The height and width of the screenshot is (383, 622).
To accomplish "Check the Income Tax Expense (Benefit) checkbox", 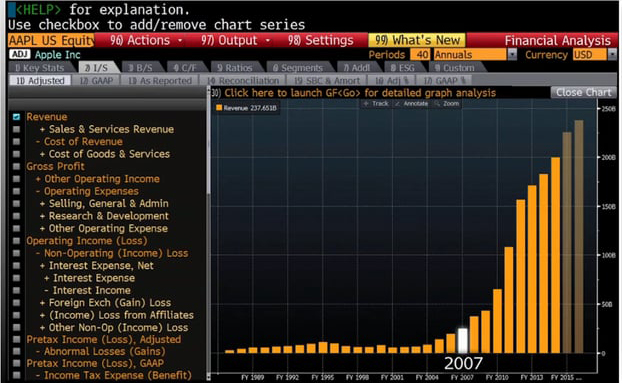I will click(16, 375).
